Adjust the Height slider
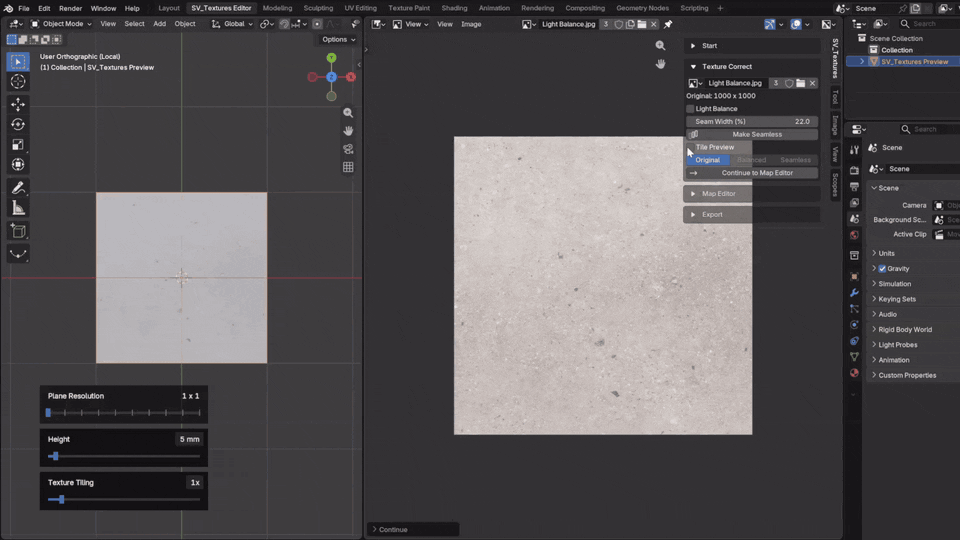The height and width of the screenshot is (540, 960). coord(124,456)
